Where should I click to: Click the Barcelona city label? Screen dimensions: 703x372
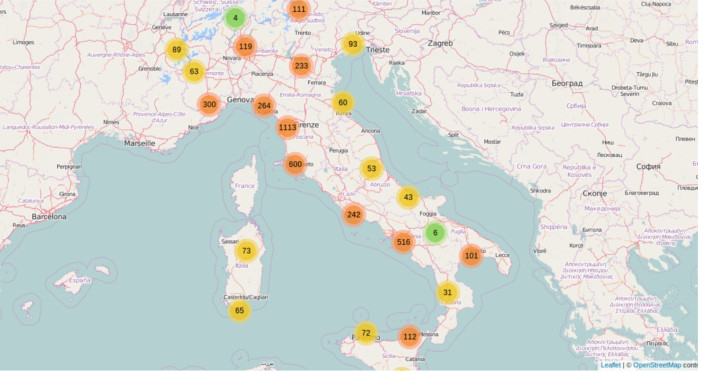[x=49, y=216]
